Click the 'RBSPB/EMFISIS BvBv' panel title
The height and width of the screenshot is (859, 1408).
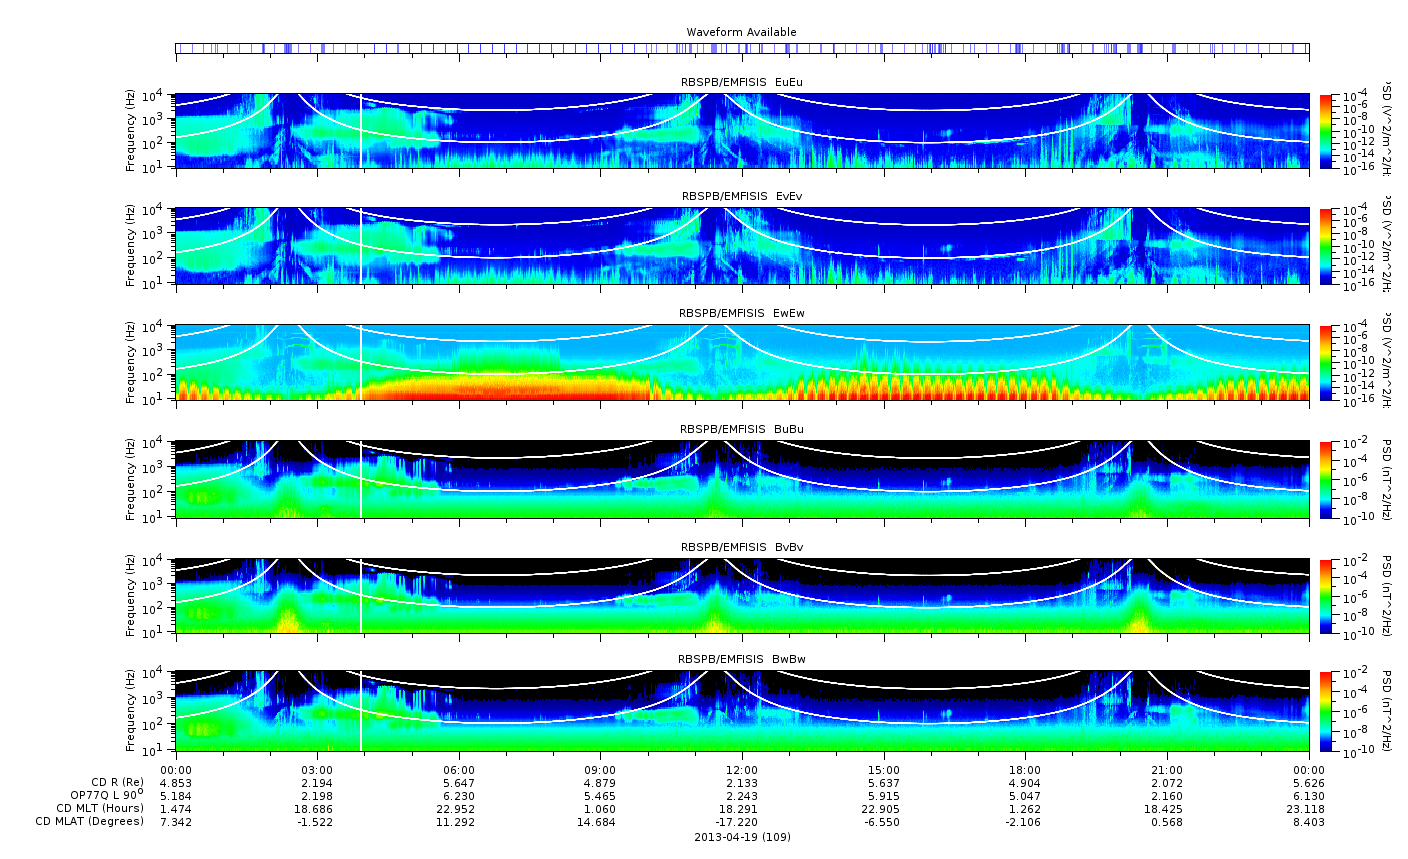(x=741, y=547)
